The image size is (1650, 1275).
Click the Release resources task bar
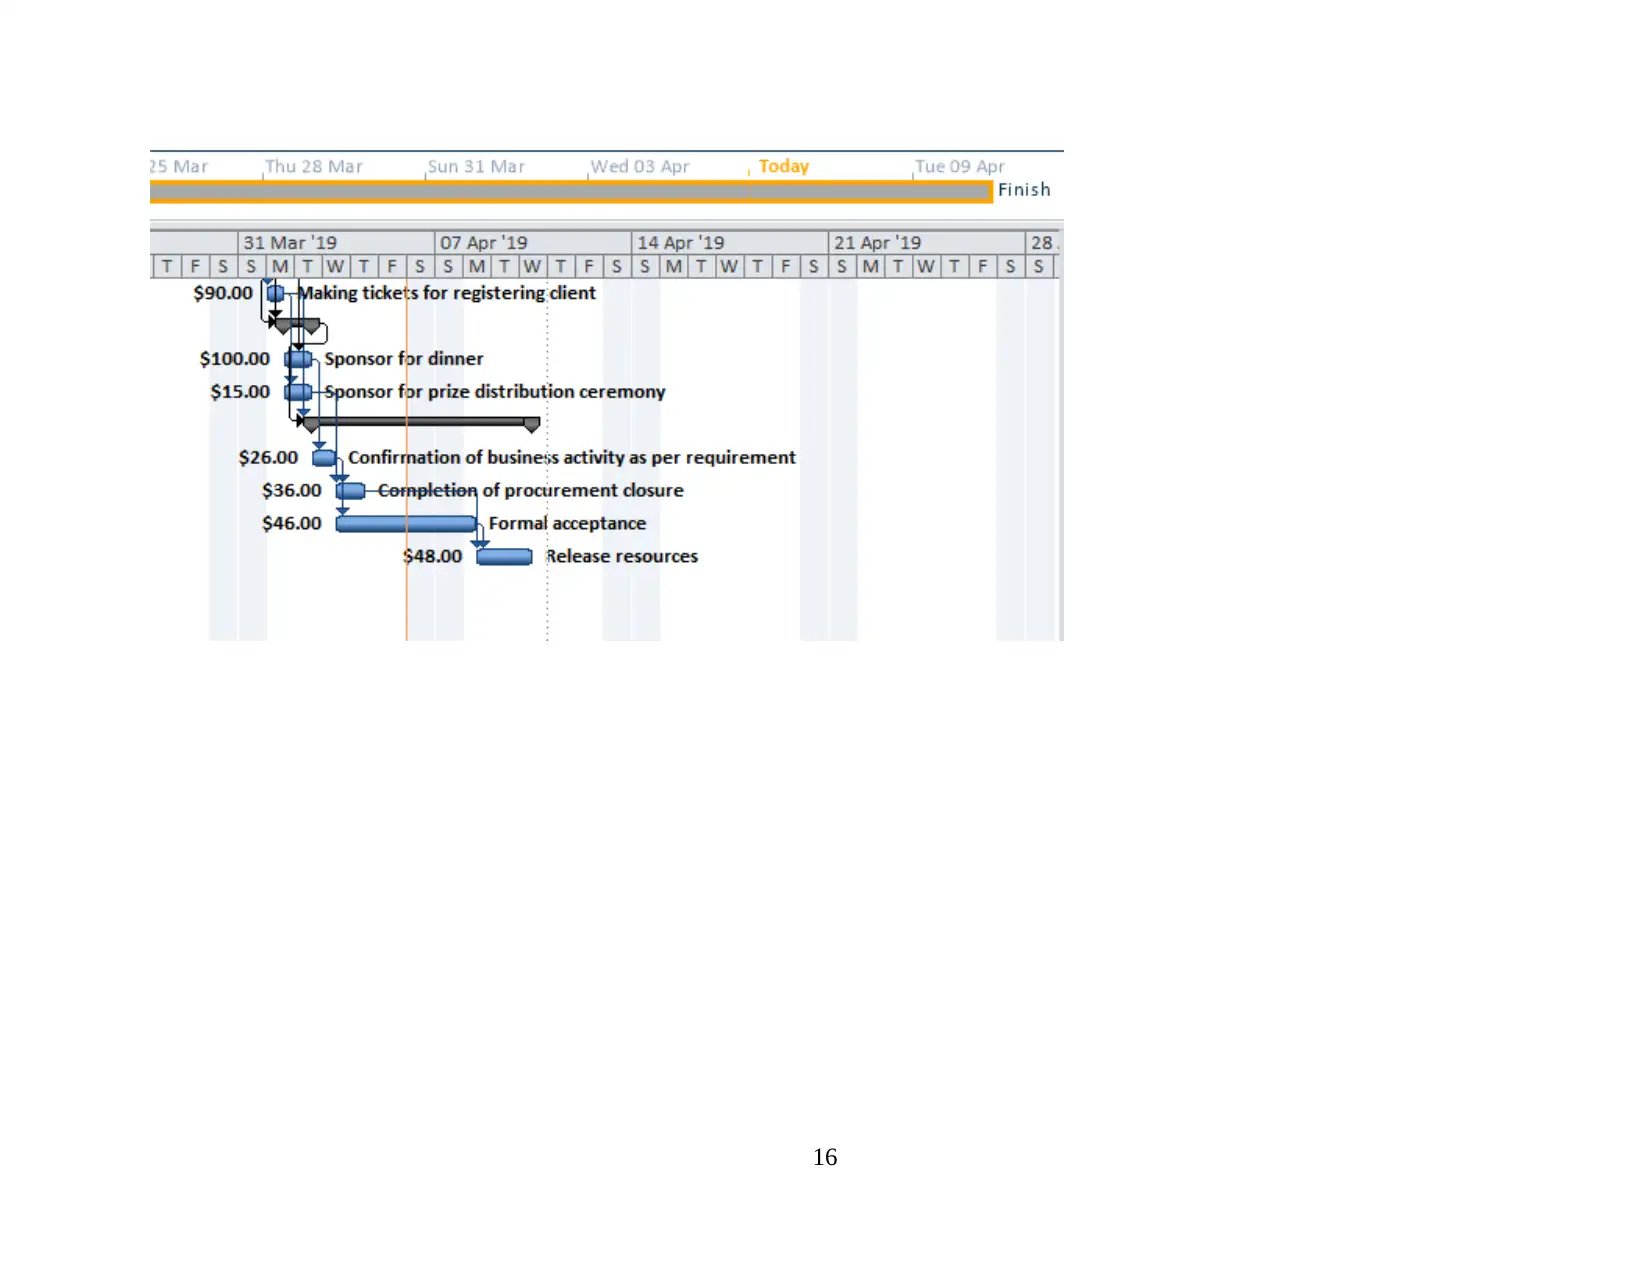pyautogui.click(x=504, y=557)
